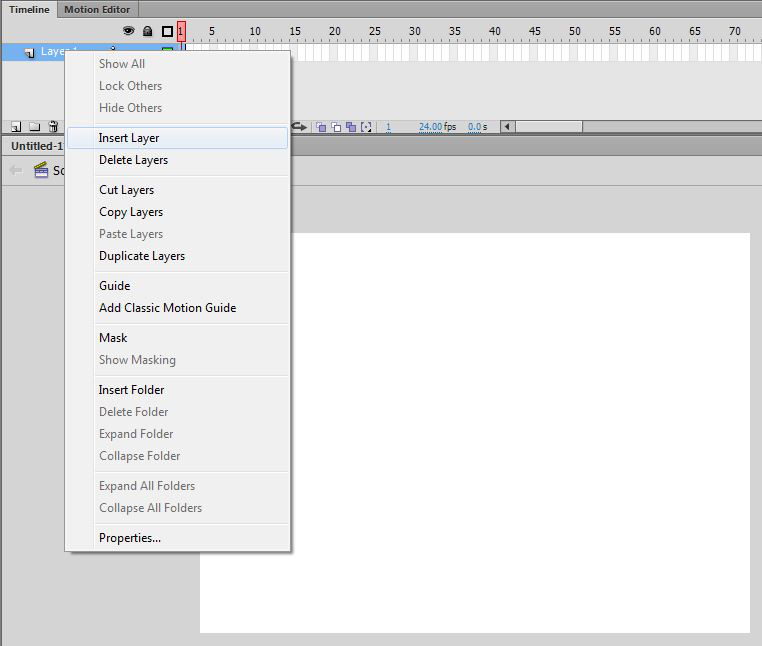This screenshot has height=646, width=762.
Task: Click the grayed Delete Folder entry
Action: [177, 412]
